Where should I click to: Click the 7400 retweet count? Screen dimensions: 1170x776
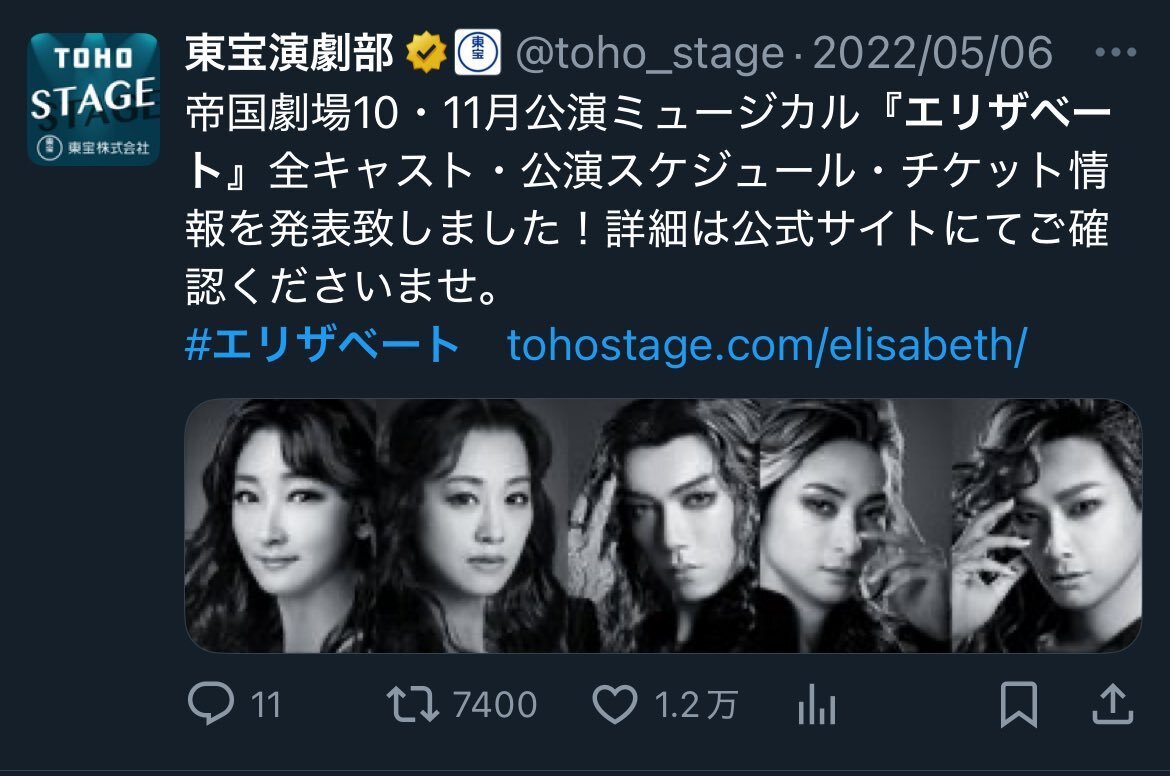coord(495,704)
